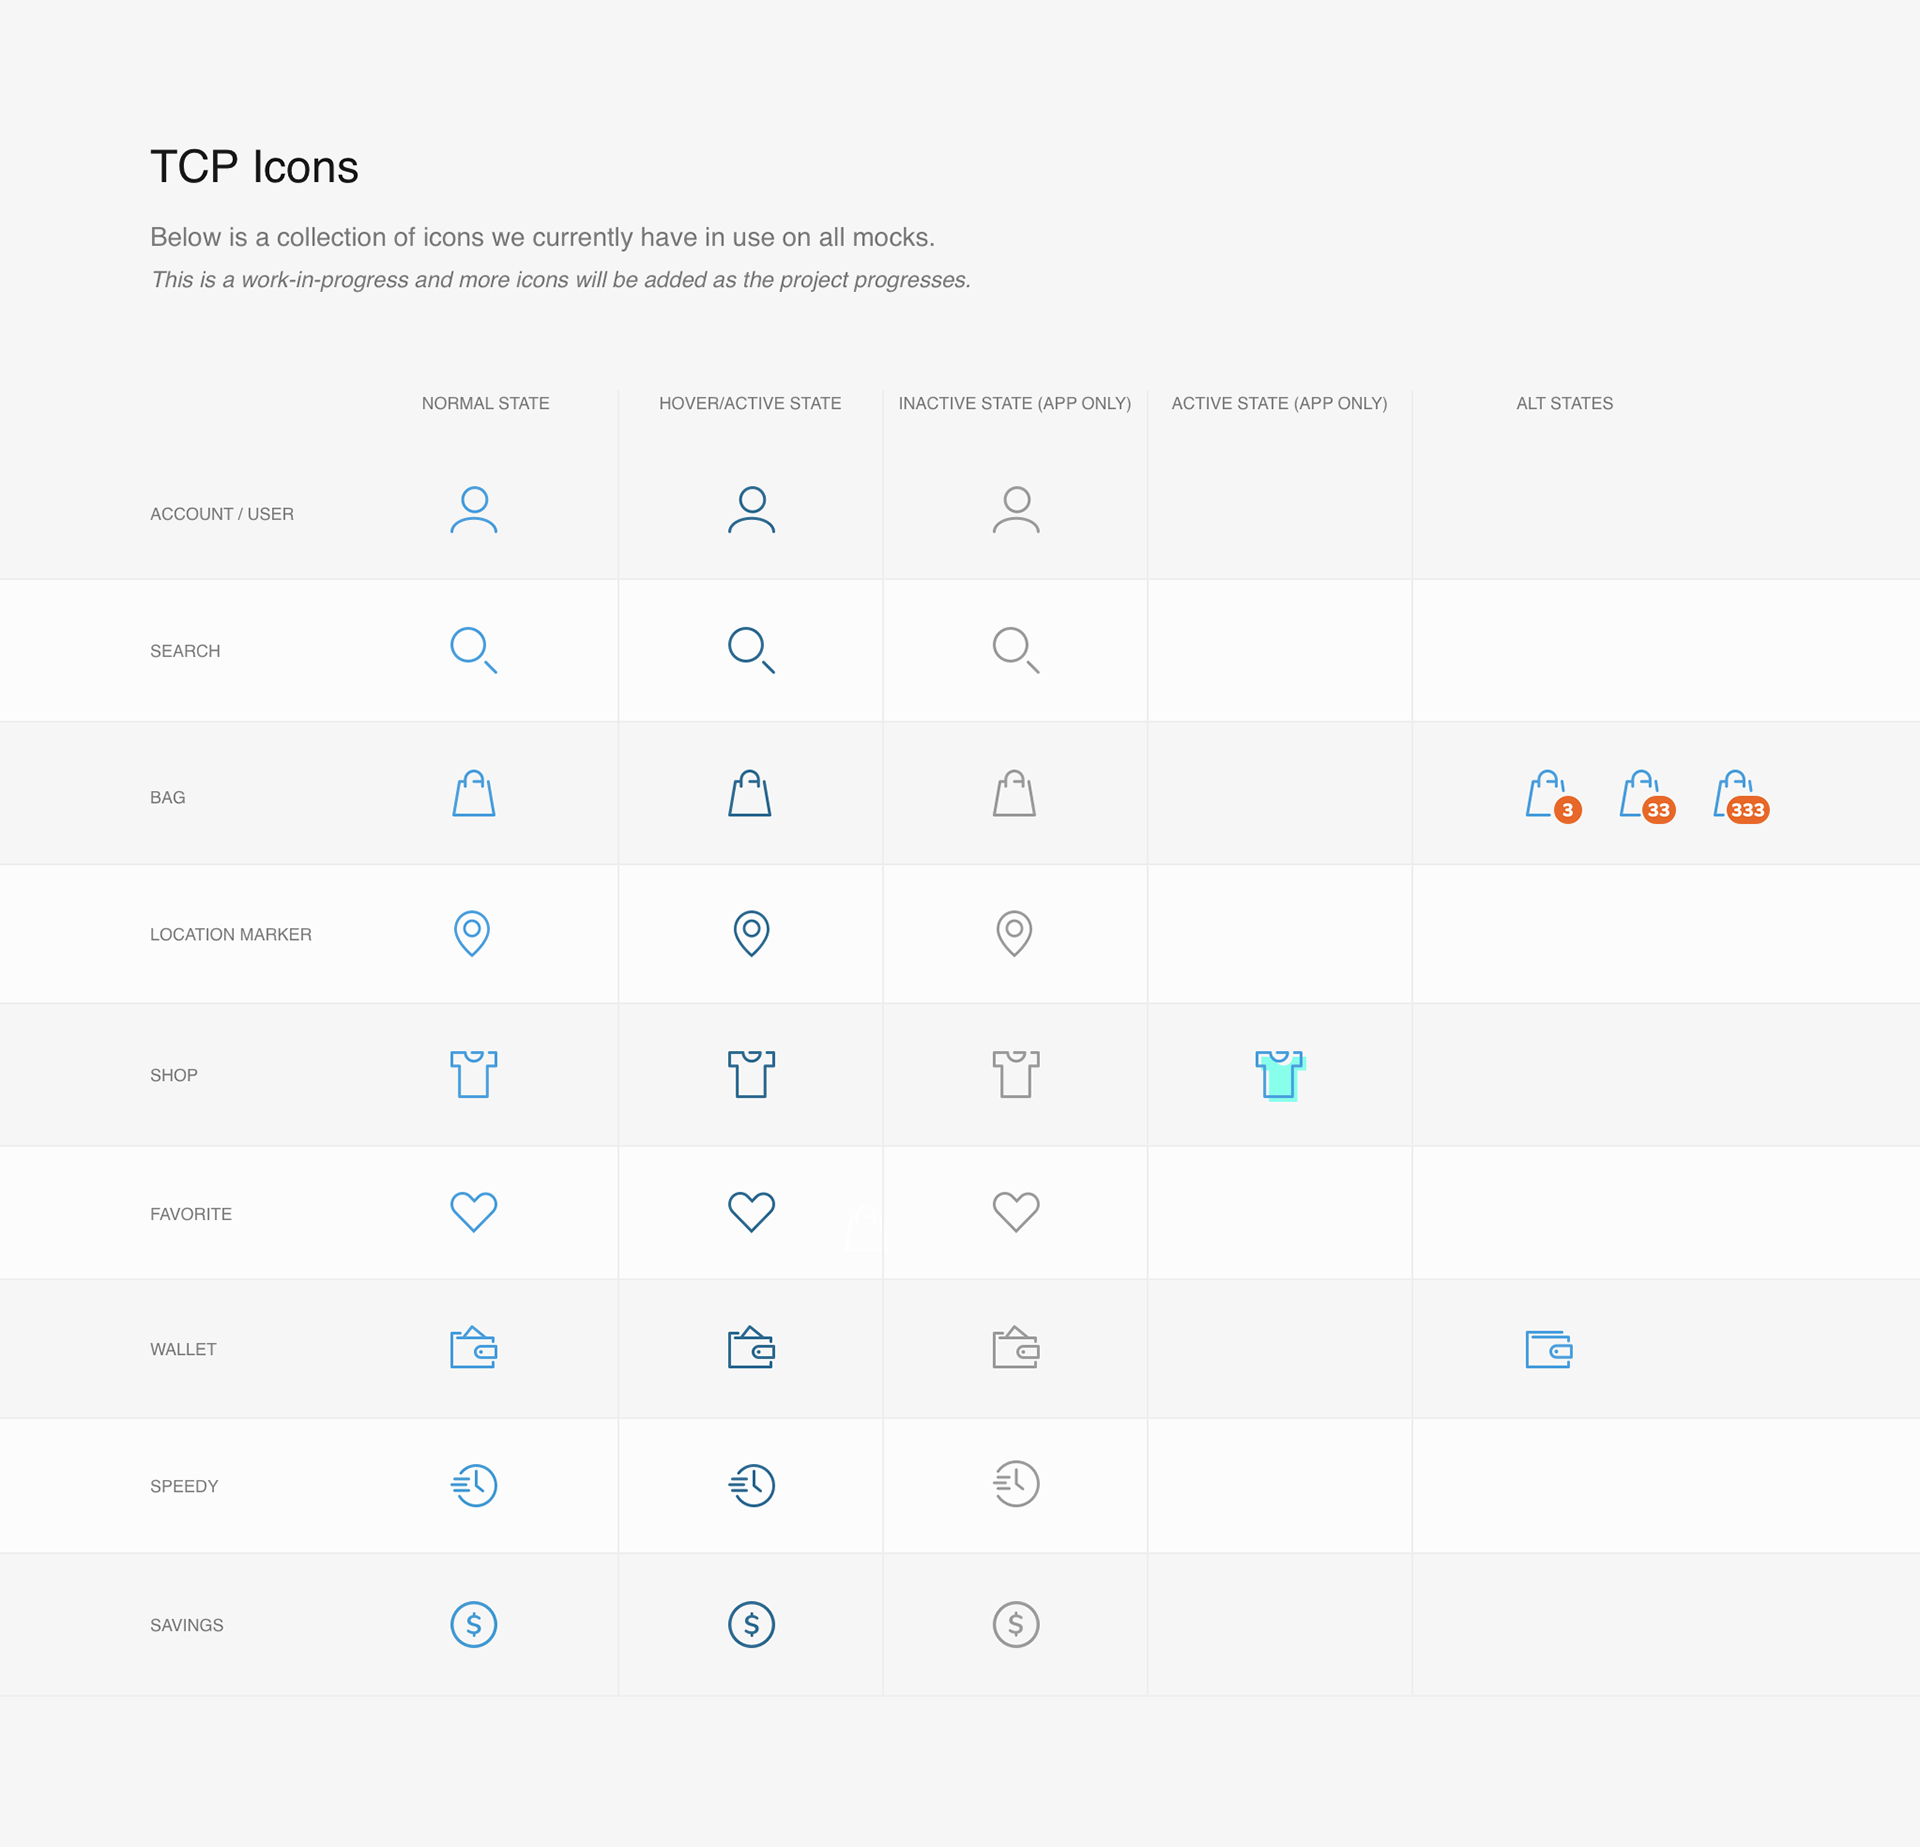Viewport: 1920px width, 1847px height.
Task: Select the bag icon with badge 3
Action: coord(1553,797)
